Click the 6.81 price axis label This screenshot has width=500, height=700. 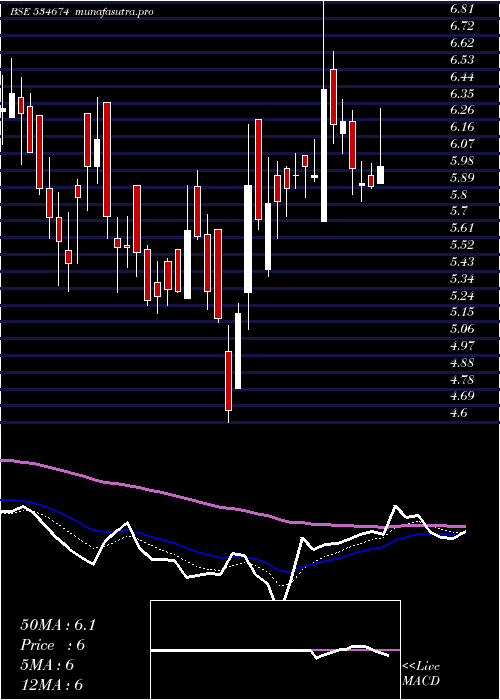(462, 9)
